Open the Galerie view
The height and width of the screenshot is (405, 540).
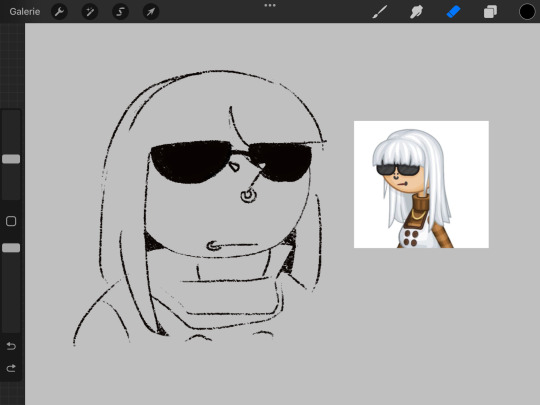pyautogui.click(x=24, y=12)
